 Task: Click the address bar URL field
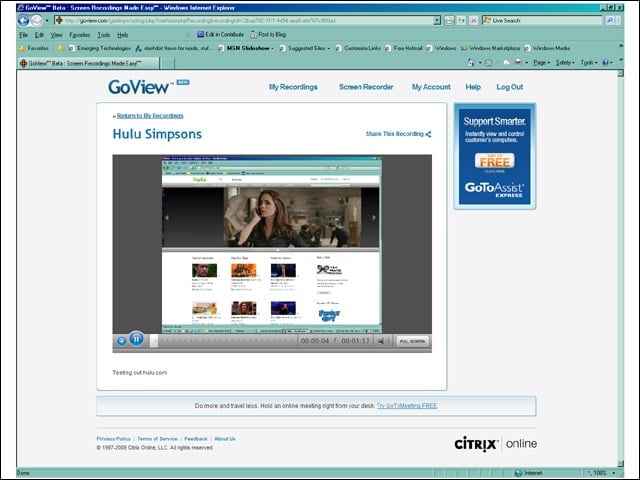click(245, 20)
